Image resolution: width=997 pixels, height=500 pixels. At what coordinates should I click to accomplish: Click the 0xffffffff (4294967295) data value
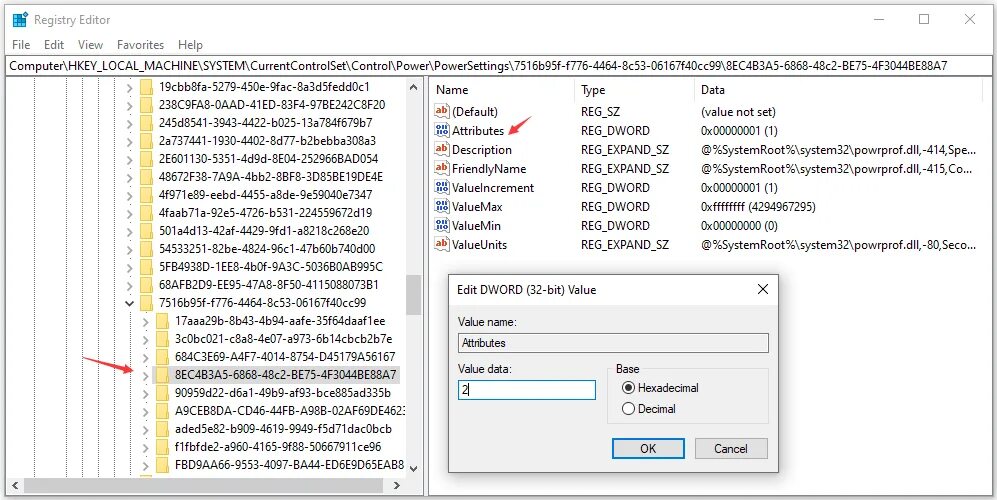758,207
